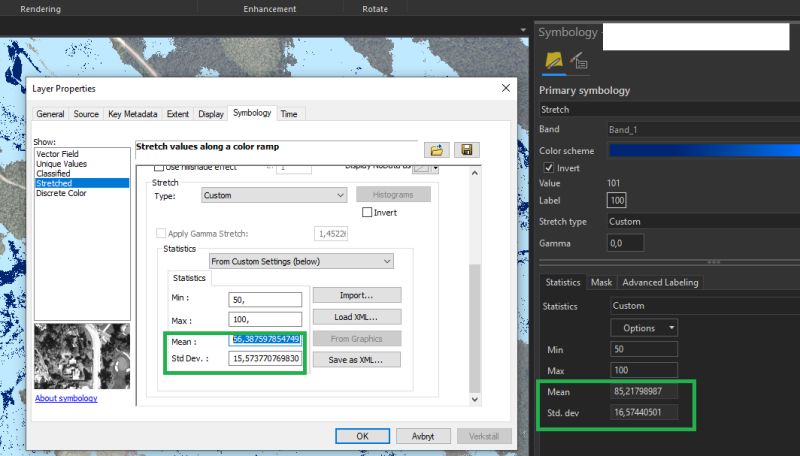Select the Statistics tab in Symbology pane

click(563, 282)
